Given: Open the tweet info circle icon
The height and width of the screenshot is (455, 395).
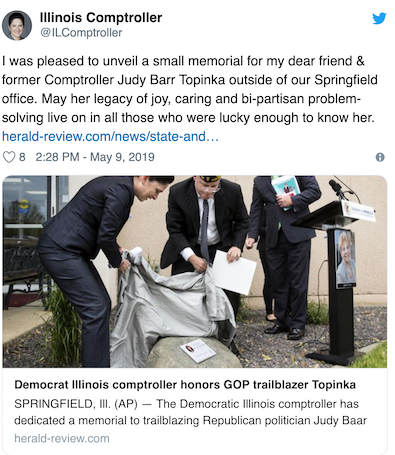Looking at the screenshot, I should point(380,157).
